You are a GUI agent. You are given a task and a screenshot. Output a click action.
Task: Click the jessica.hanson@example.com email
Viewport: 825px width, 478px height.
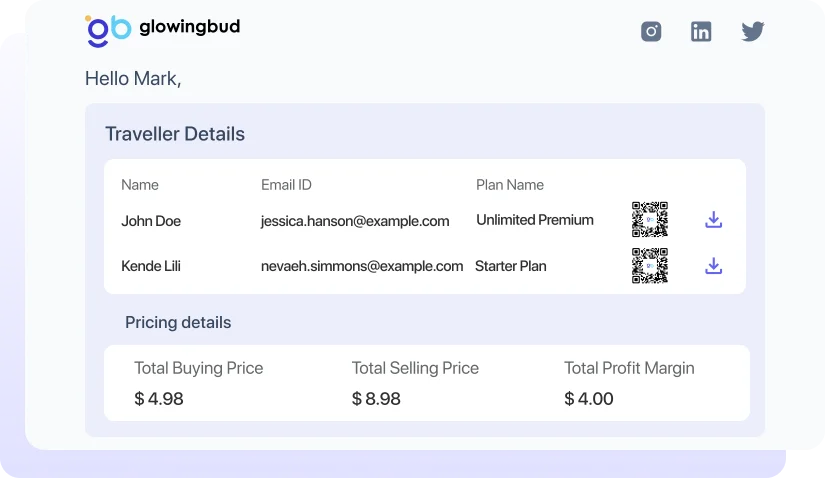pos(355,221)
